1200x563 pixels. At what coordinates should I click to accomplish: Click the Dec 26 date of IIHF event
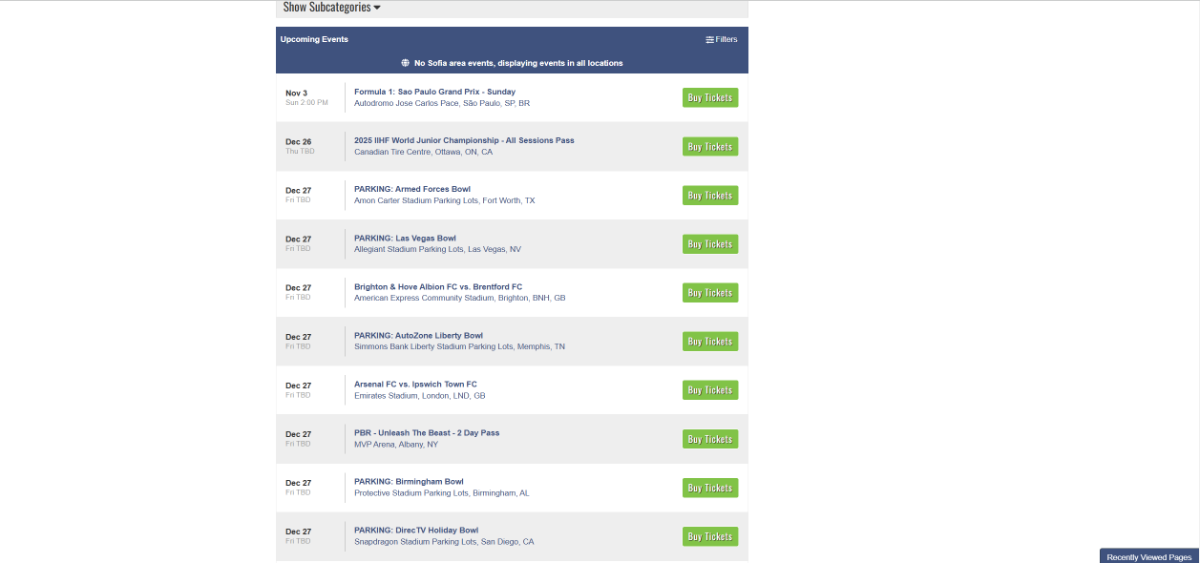click(x=298, y=142)
